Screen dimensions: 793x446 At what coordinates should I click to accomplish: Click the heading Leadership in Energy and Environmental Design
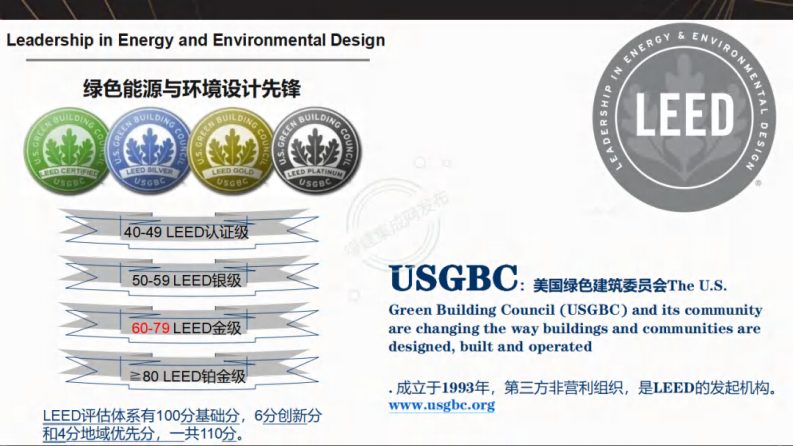196,40
